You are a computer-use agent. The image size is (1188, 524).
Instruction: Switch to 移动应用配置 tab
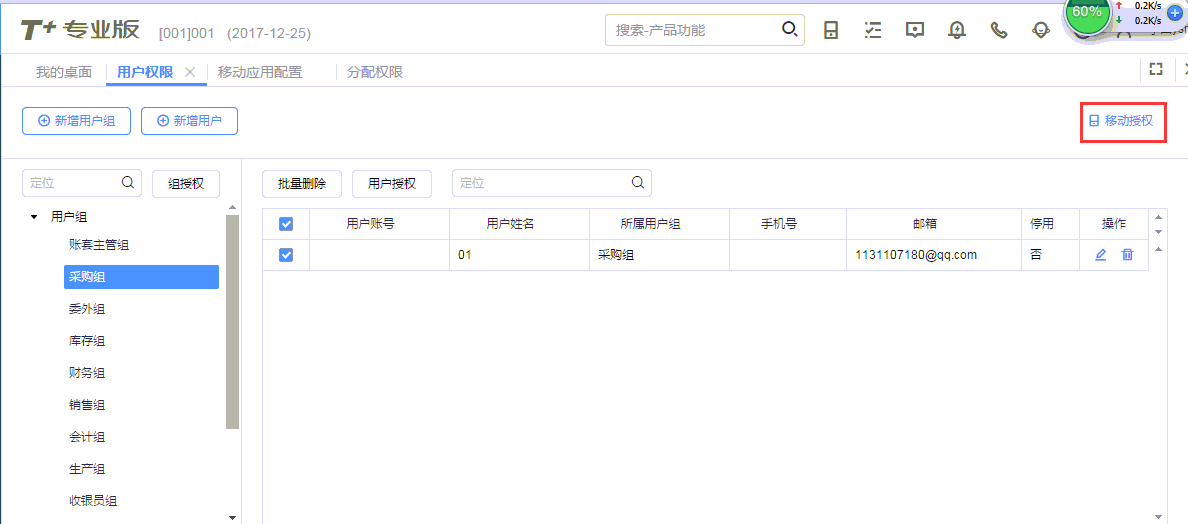(260, 73)
